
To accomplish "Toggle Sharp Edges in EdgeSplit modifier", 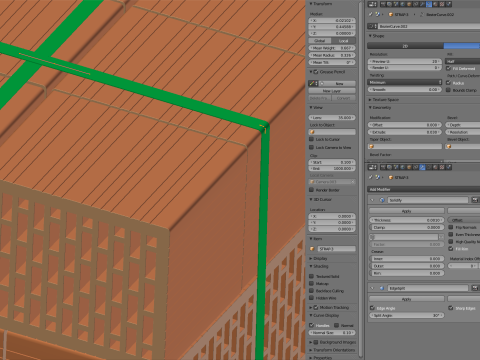I will [x=451, y=308].
